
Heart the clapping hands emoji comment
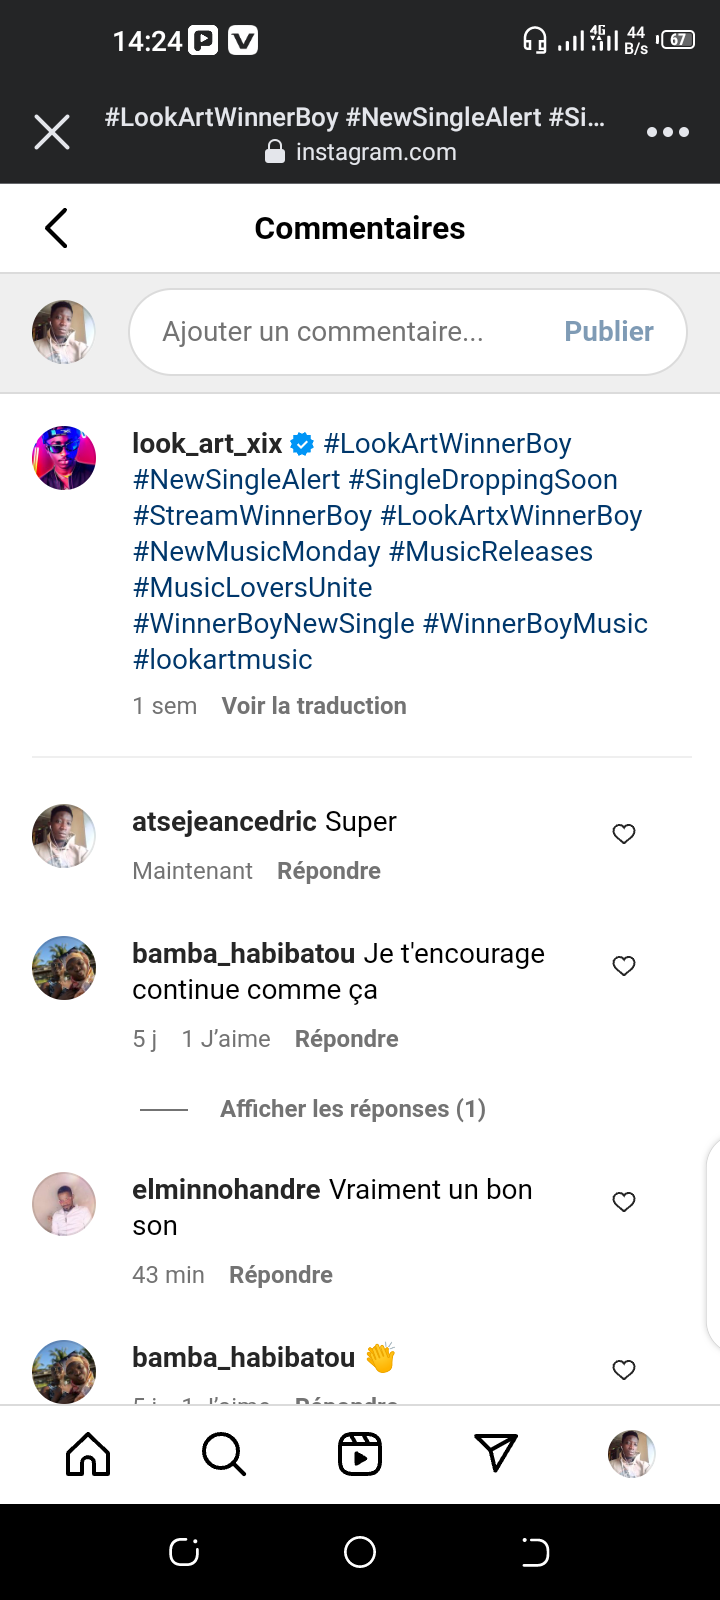tap(624, 1370)
